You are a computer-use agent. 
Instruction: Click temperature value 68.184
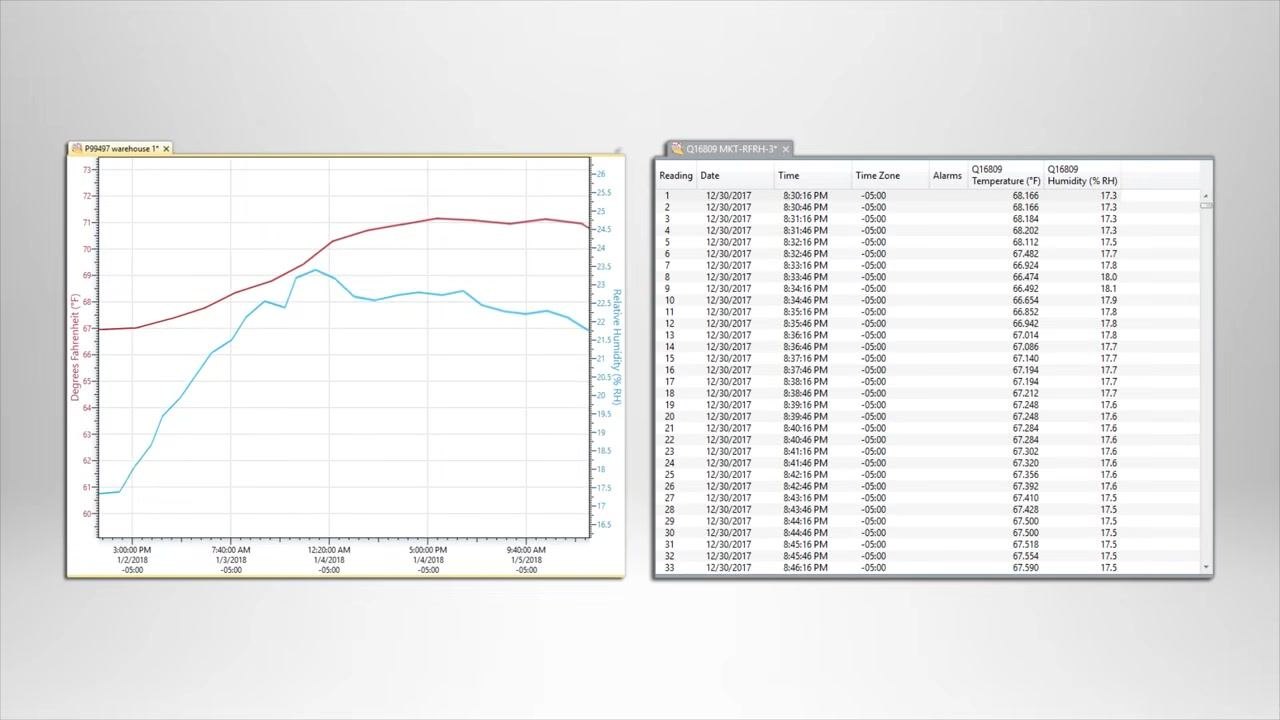pyautogui.click(x=1025, y=219)
